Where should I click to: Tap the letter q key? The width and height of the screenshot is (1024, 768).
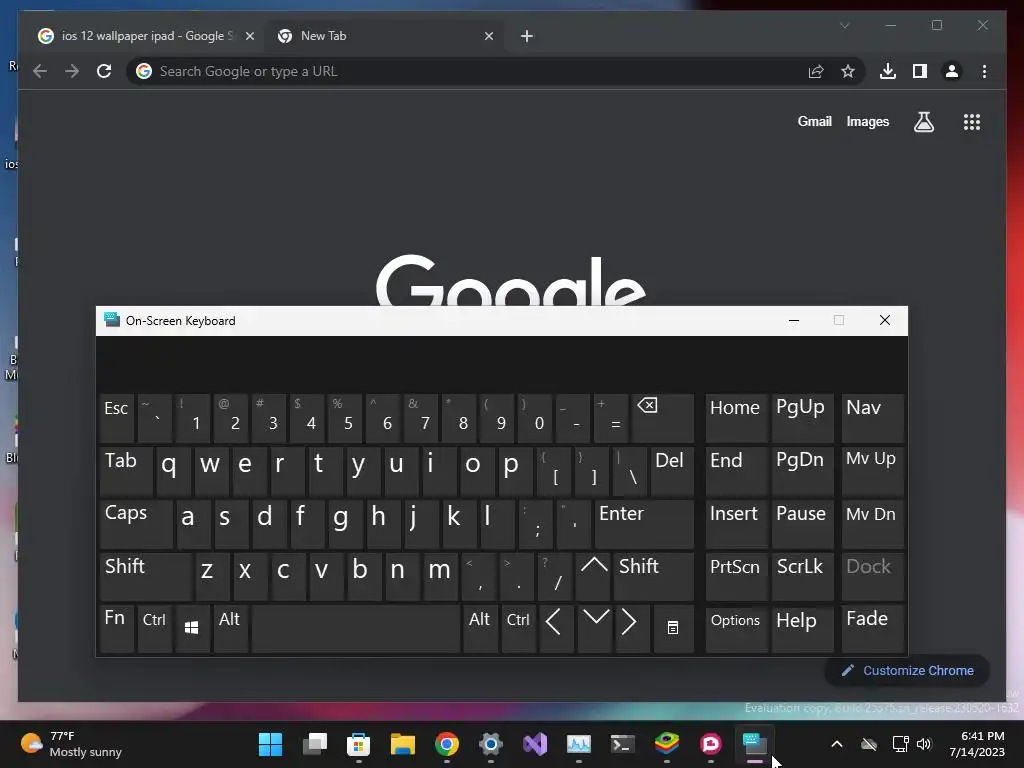(173, 470)
